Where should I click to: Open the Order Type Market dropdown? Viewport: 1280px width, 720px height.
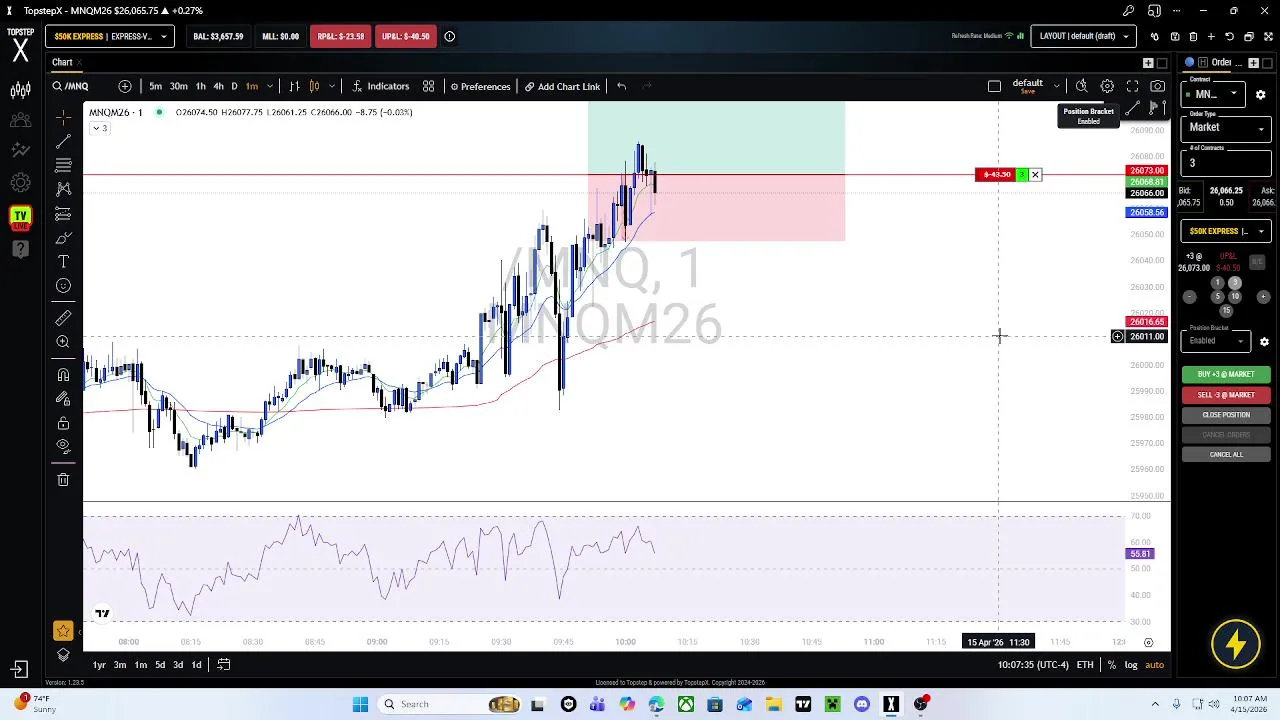pos(1226,128)
